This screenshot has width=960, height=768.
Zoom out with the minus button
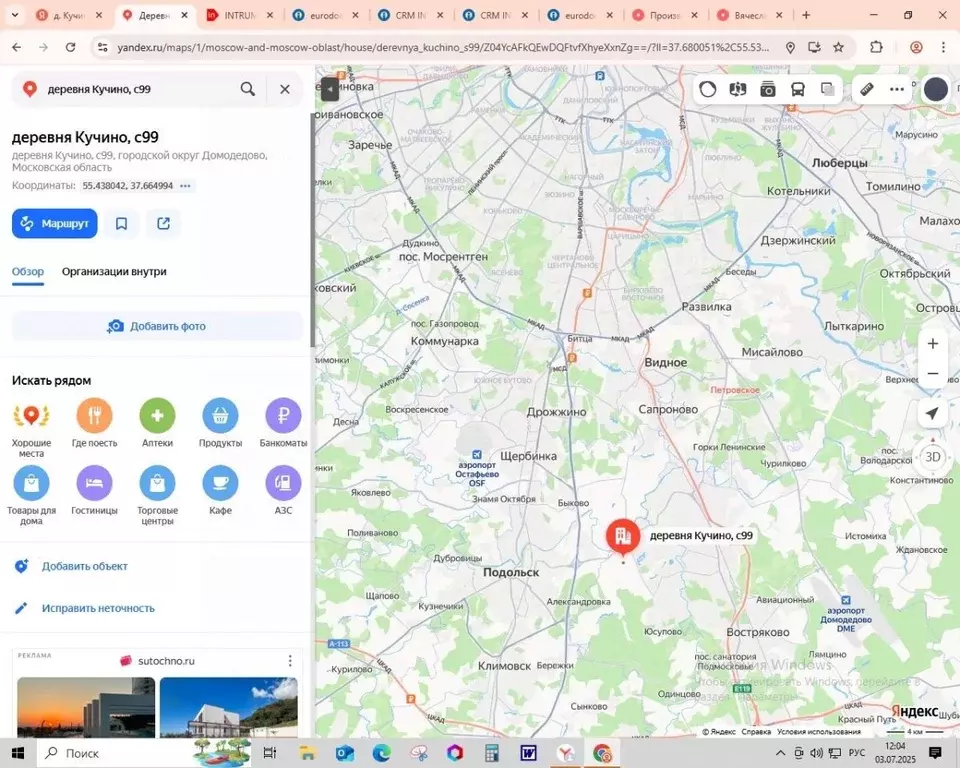pos(932,373)
